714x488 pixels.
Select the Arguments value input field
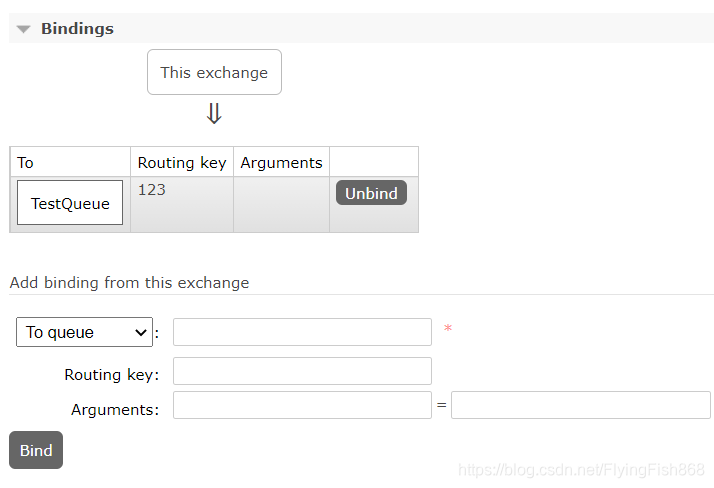point(580,405)
